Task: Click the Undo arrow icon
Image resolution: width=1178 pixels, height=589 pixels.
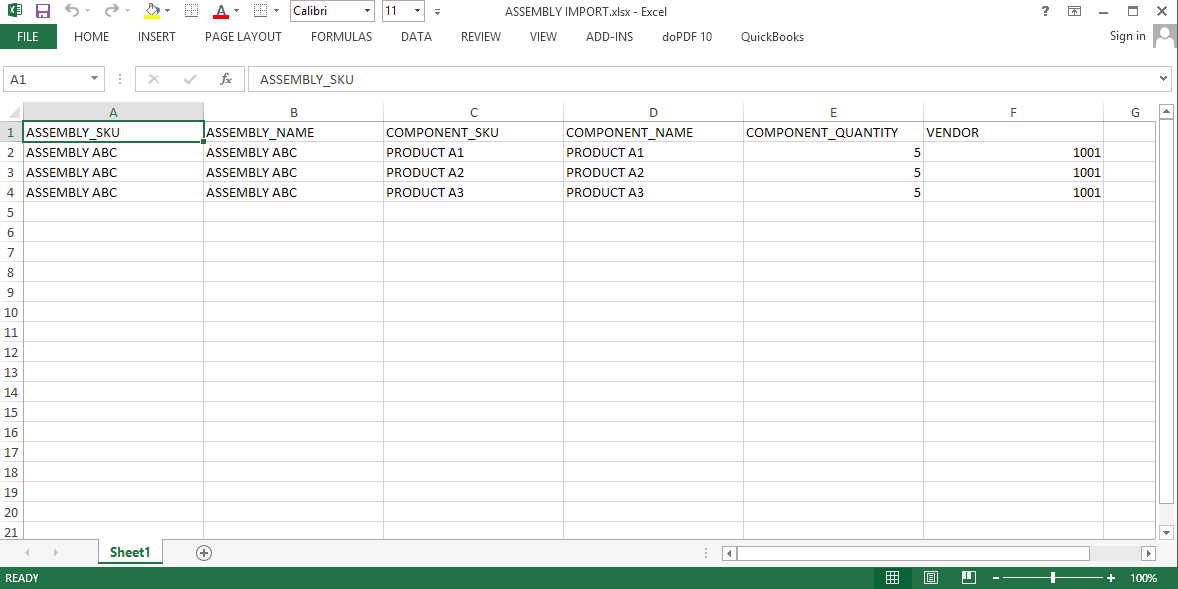Action: 72,11
